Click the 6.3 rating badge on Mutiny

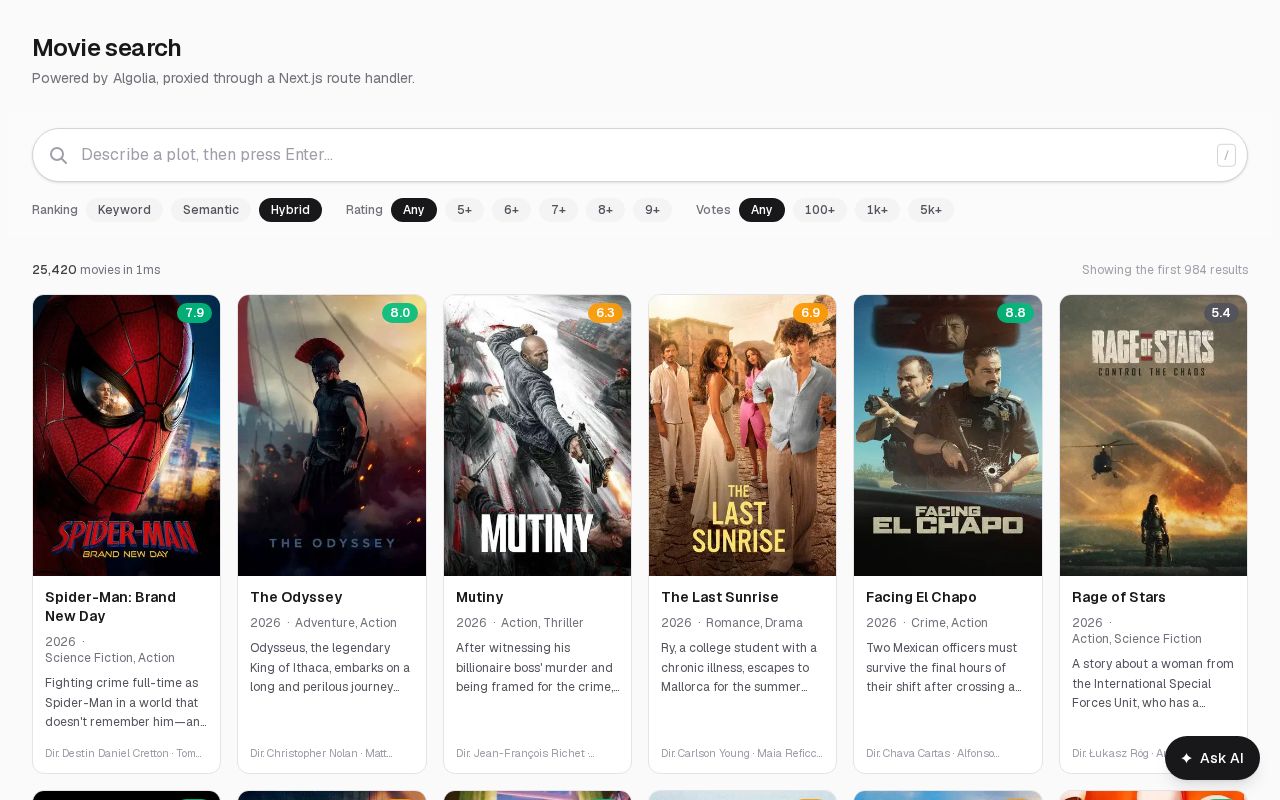coord(605,313)
